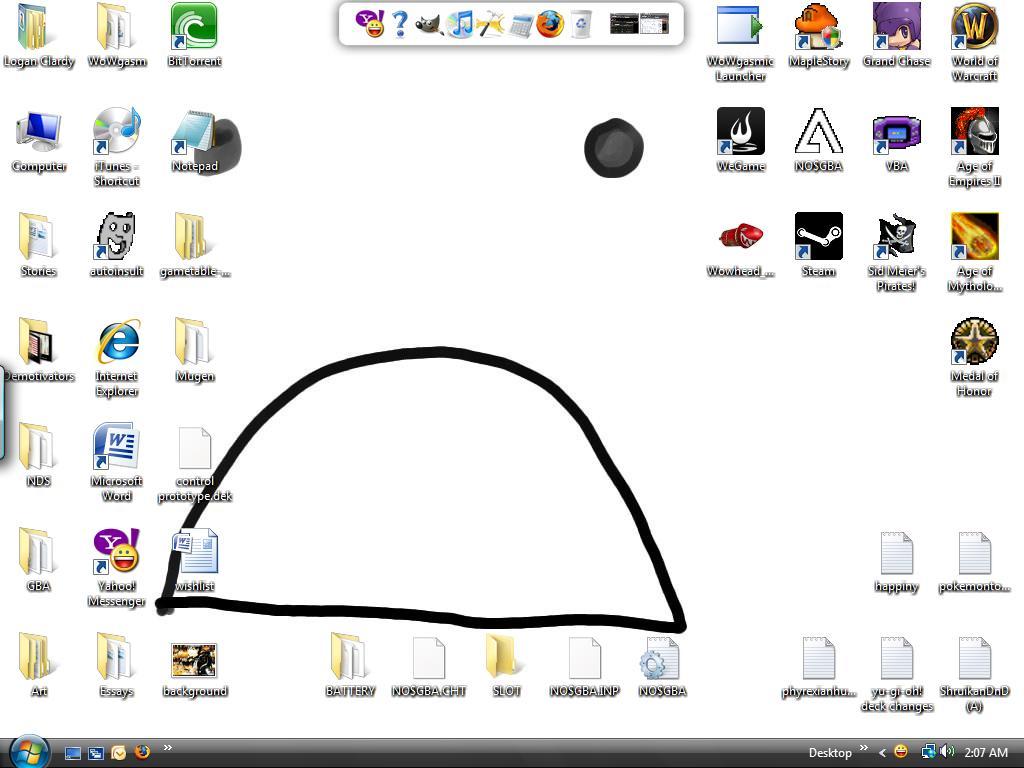Launch Internet Explorer from the desktop
This screenshot has height=768, width=1024.
(x=116, y=358)
